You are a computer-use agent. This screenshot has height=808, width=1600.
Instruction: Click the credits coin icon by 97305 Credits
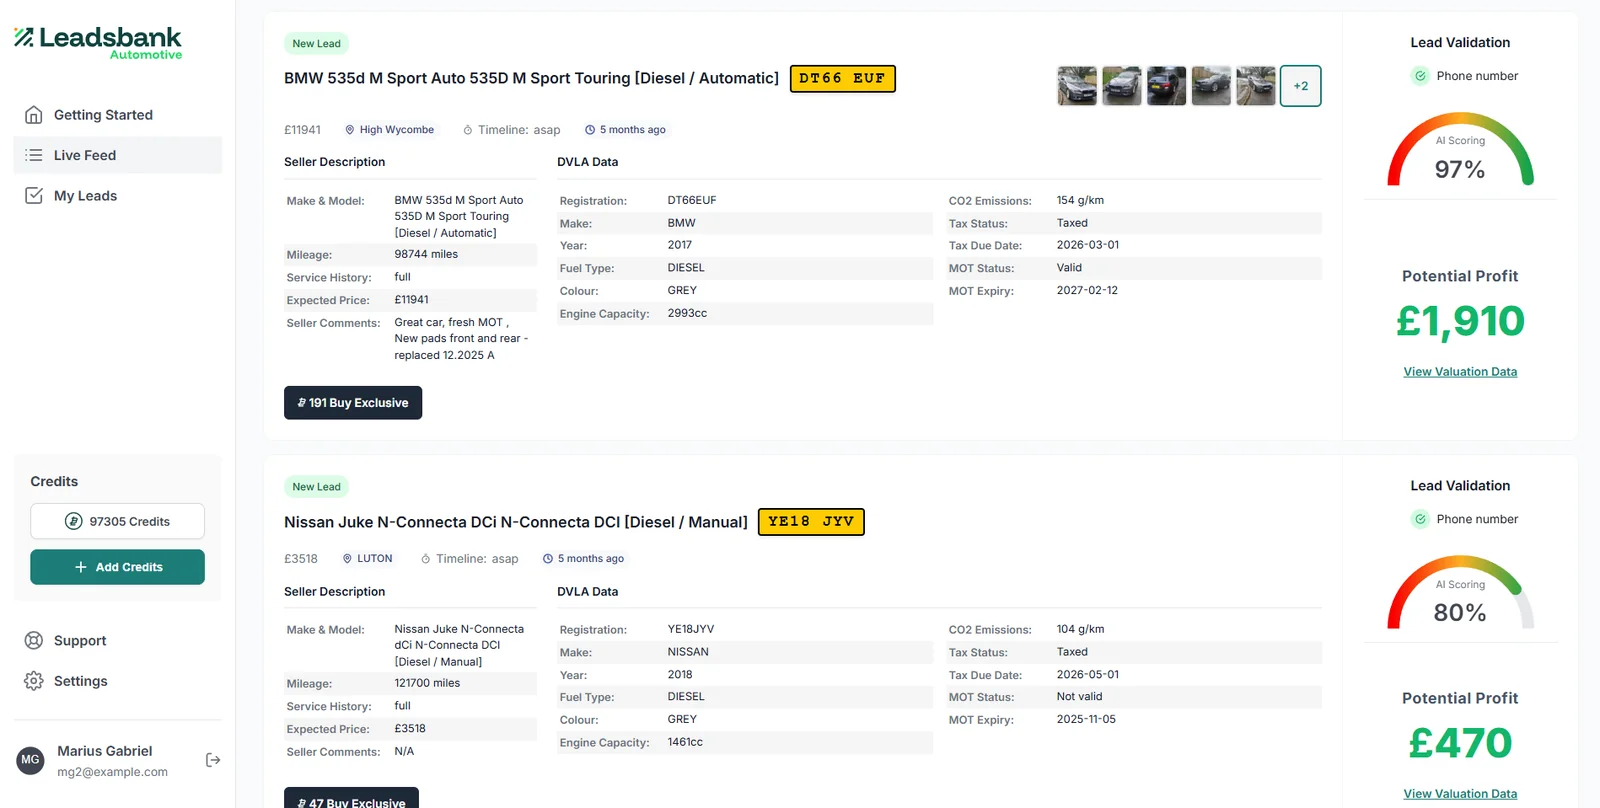pos(73,521)
